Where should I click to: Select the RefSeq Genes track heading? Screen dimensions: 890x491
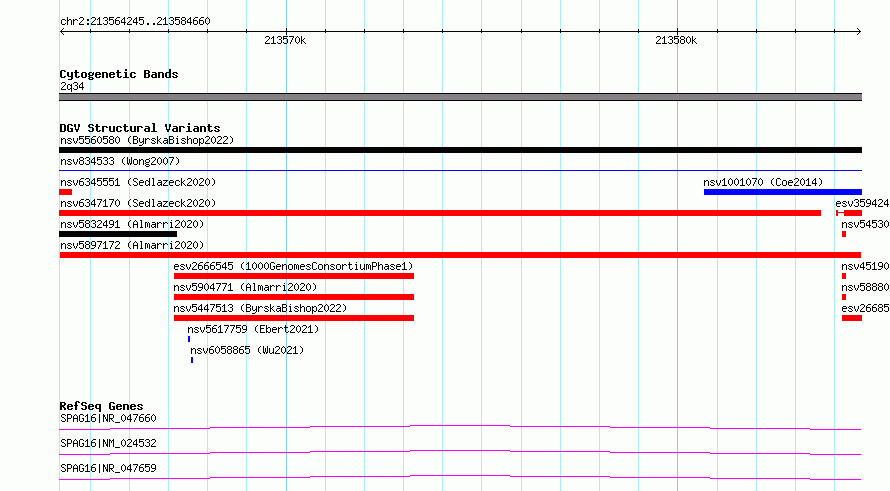pyautogui.click(x=101, y=406)
